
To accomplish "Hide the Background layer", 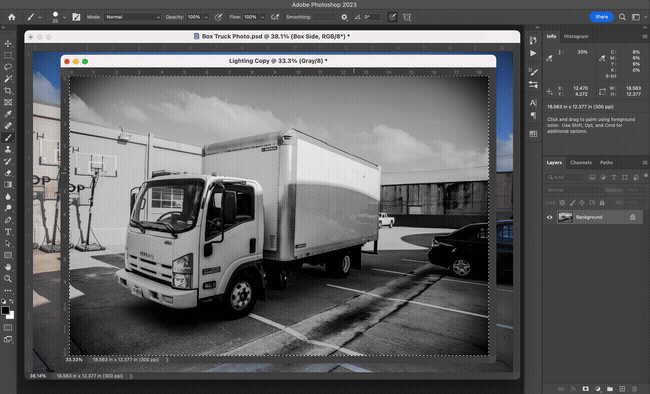I will (550, 217).
